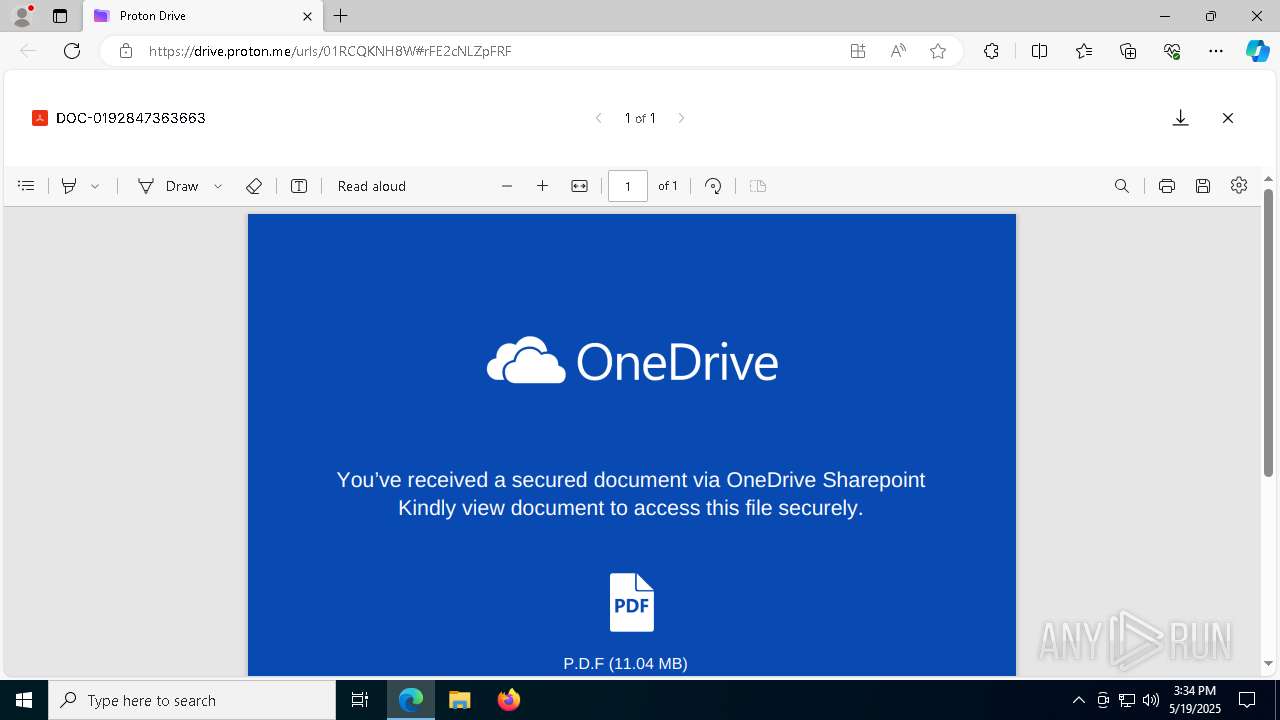Select the Erase tool
This screenshot has height=720, width=1280.
pyautogui.click(x=254, y=186)
